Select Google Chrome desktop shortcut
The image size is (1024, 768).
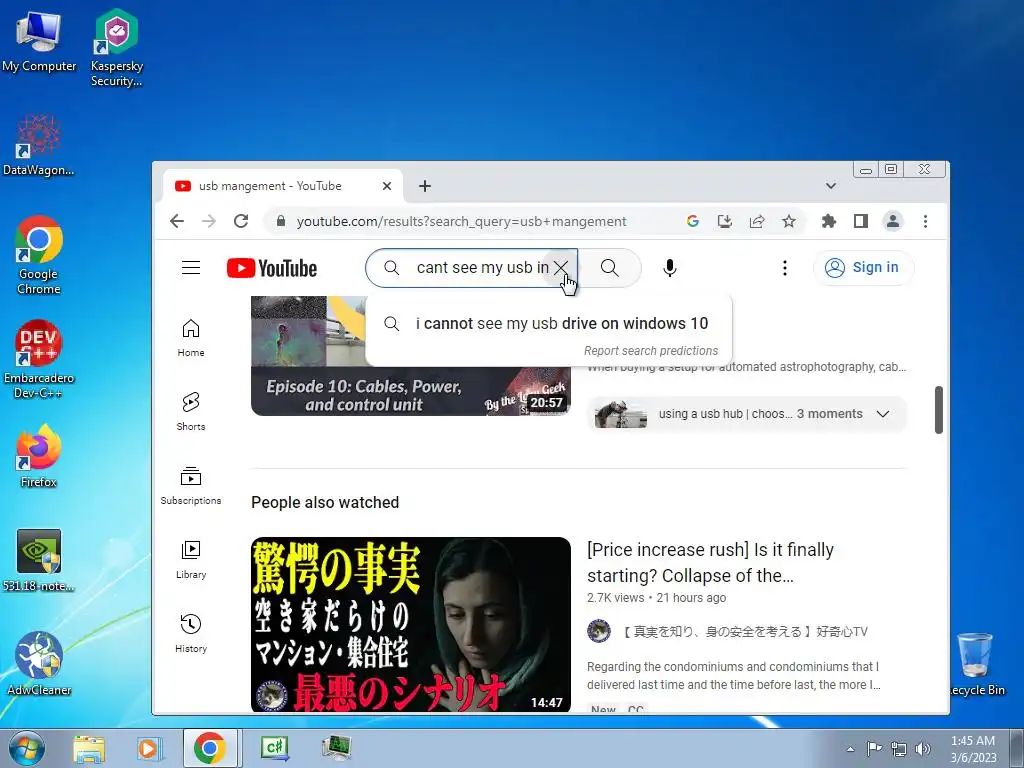point(39,256)
